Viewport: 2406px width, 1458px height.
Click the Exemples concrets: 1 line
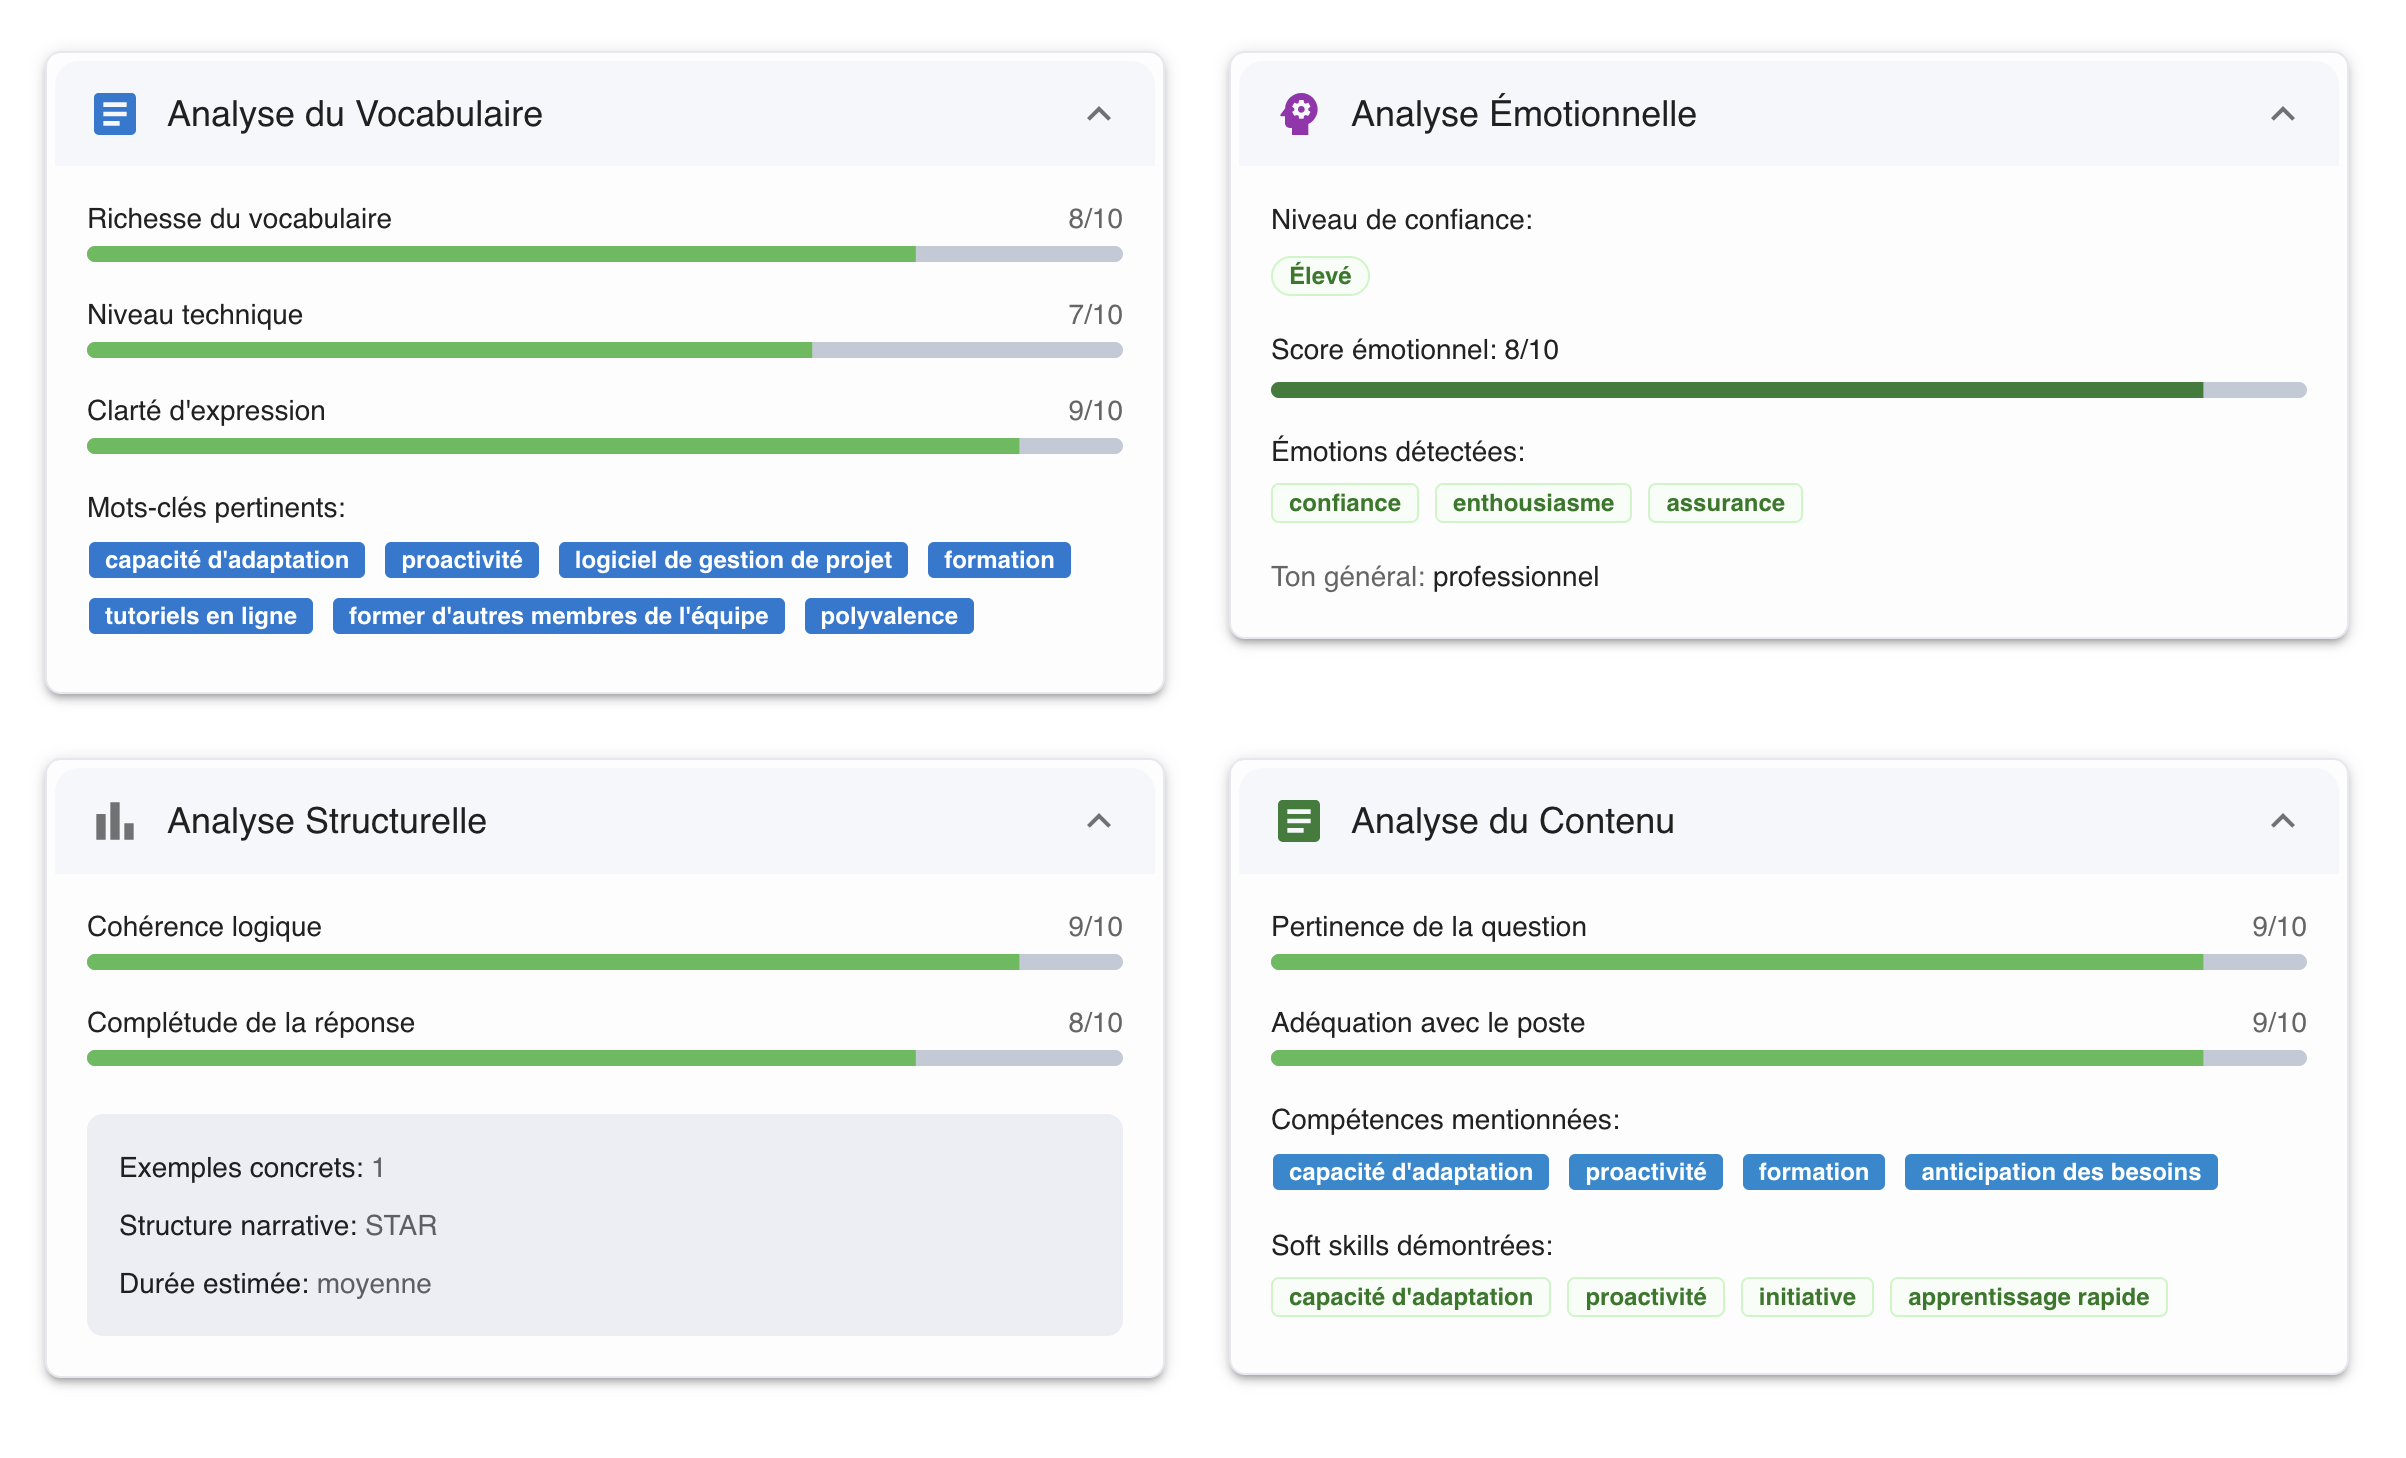tap(252, 1168)
